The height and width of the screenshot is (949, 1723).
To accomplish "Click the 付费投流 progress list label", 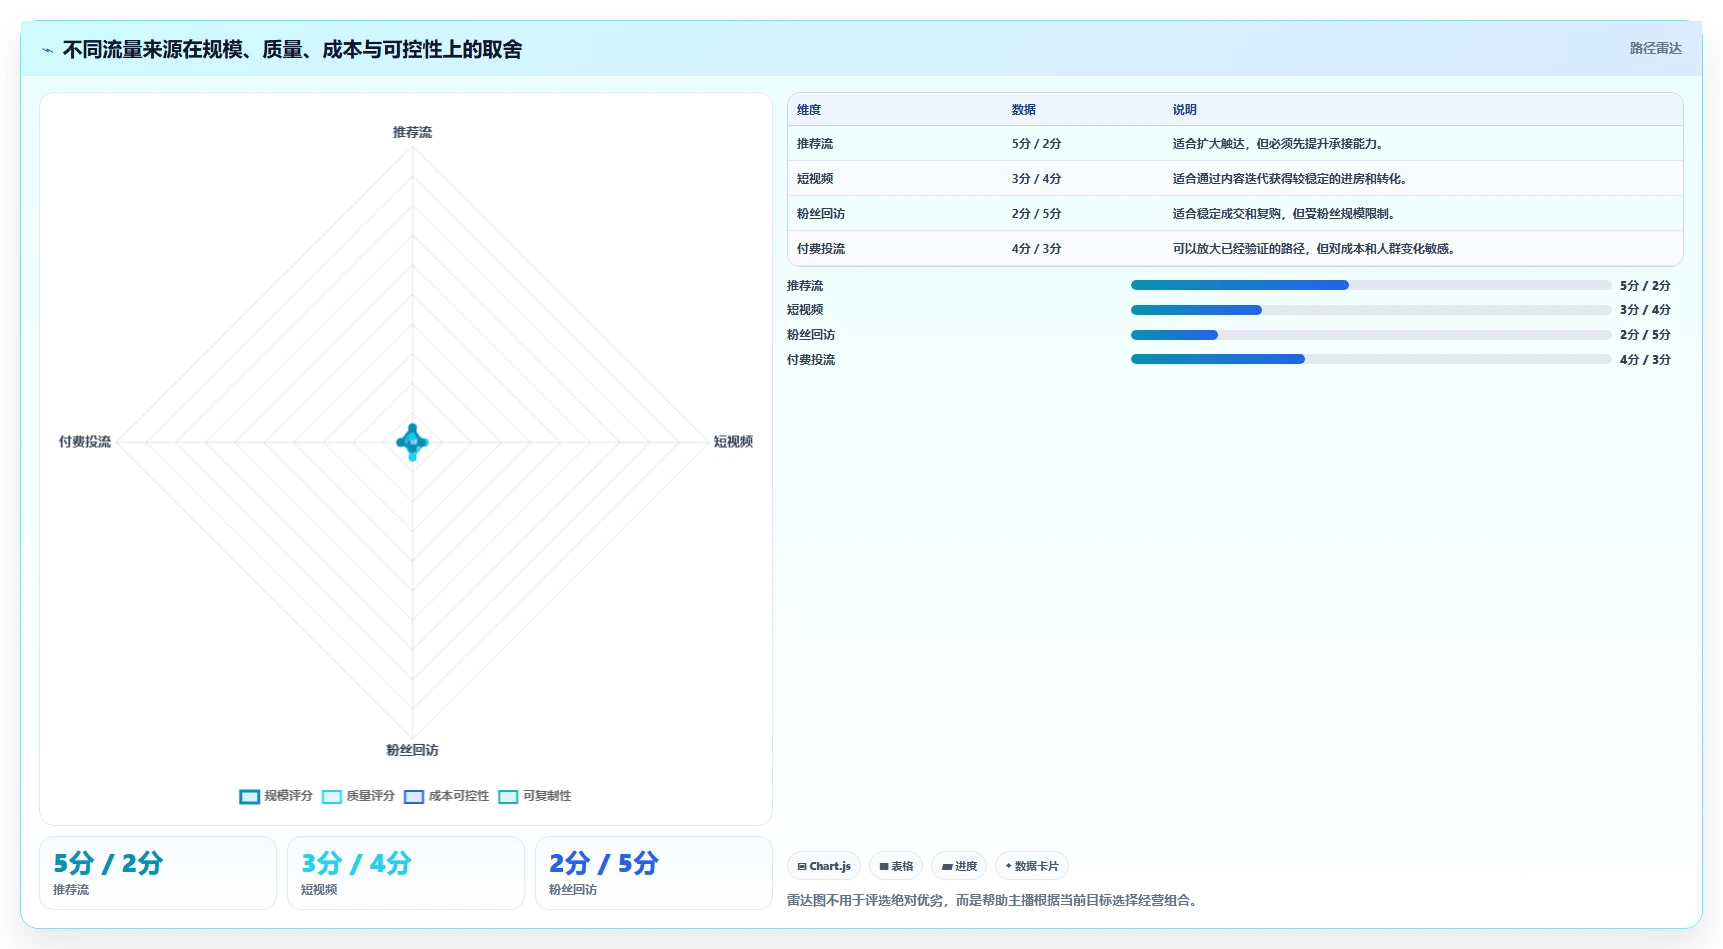I will click(x=811, y=360).
